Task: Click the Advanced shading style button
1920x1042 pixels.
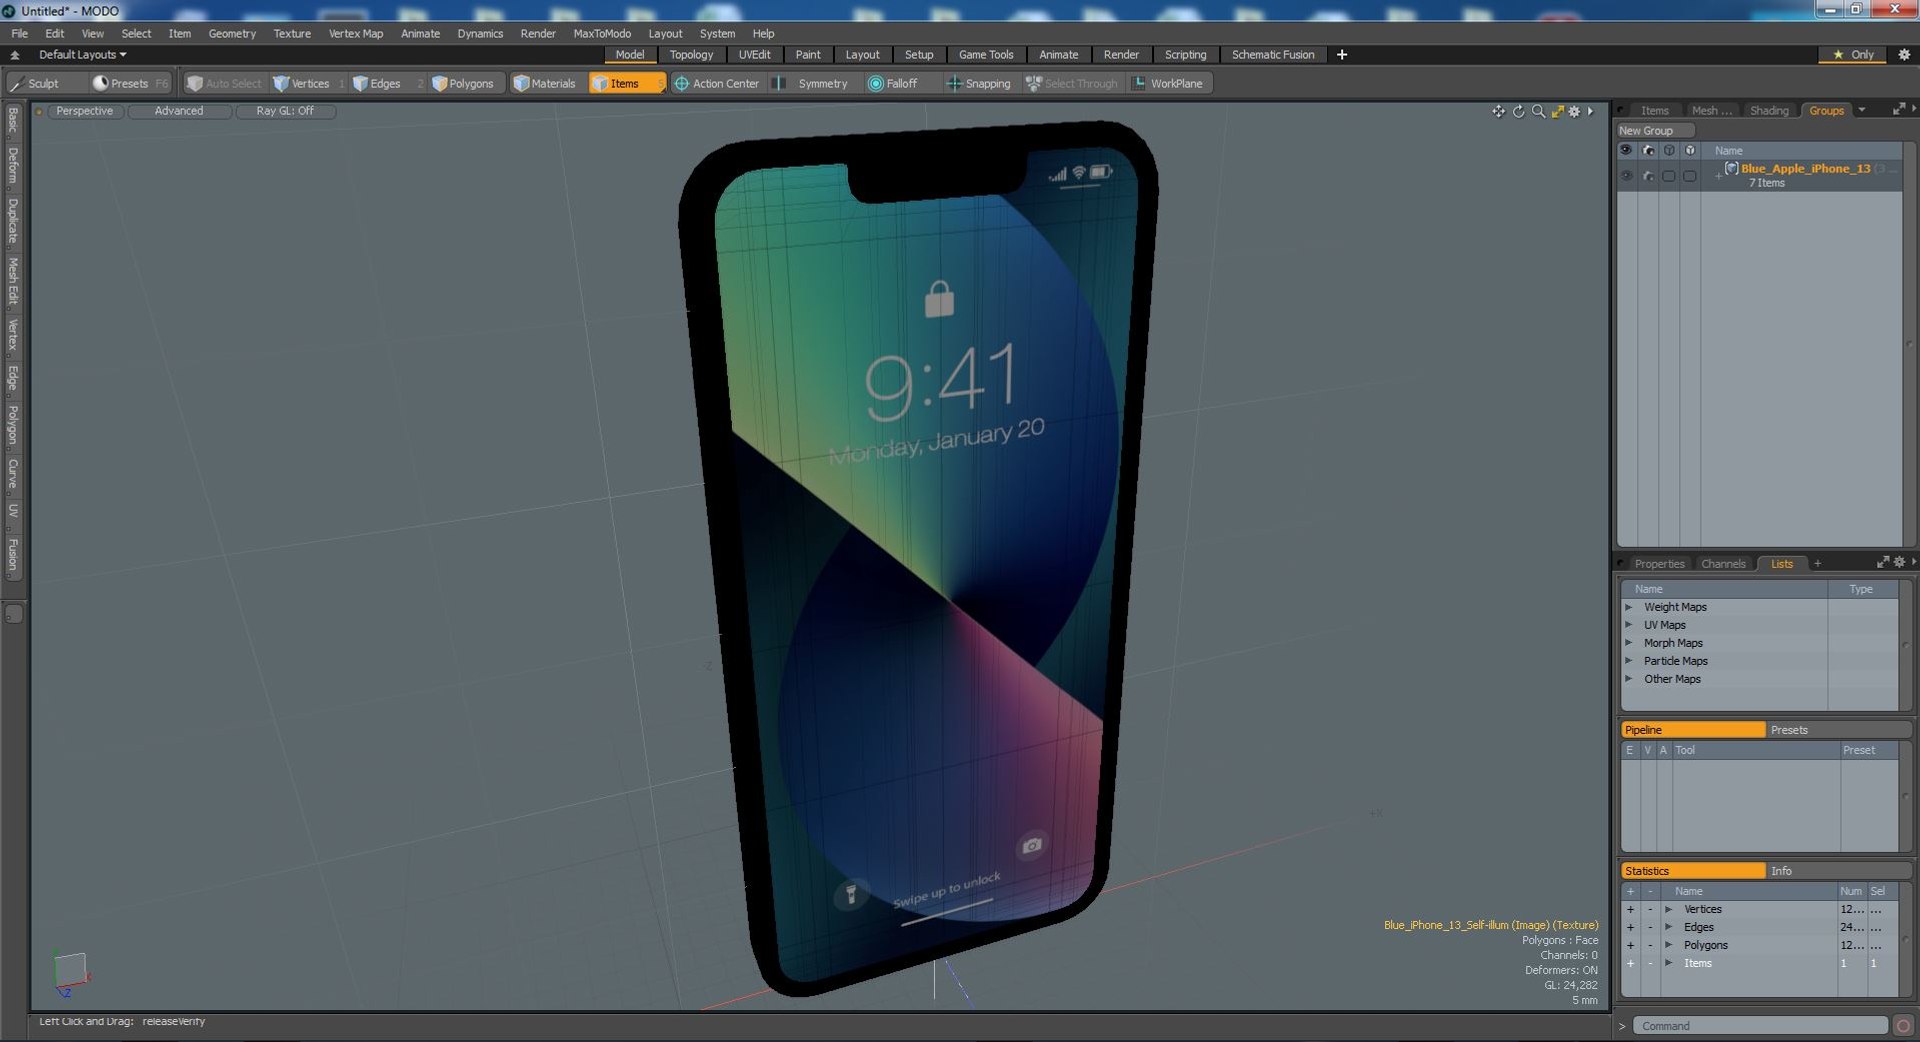Action: click(179, 111)
